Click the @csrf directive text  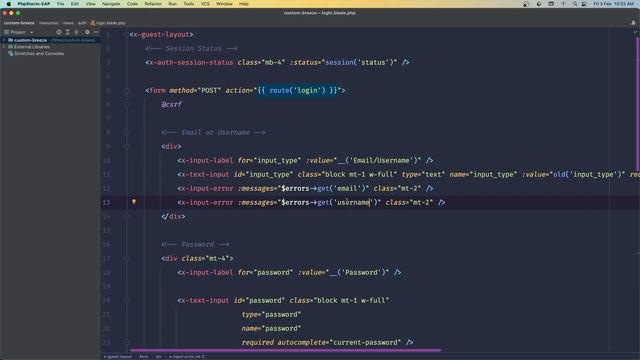pyautogui.click(x=171, y=104)
